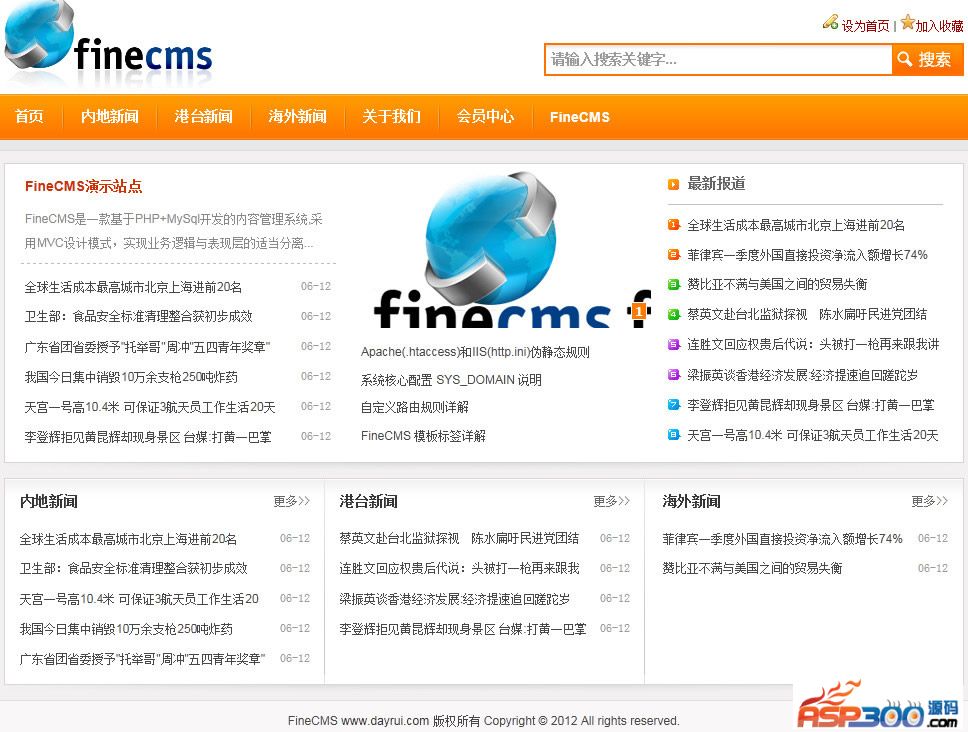Open 广东省团委 article in FineCMS演示站点 list
The width and height of the screenshot is (968, 732).
click(x=148, y=347)
